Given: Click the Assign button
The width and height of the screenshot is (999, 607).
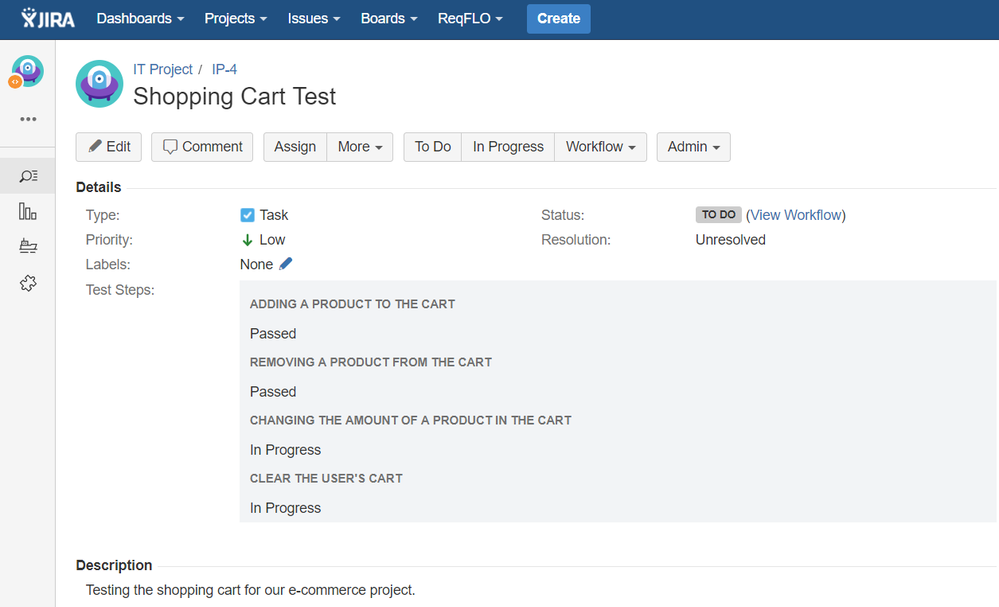Looking at the screenshot, I should (x=295, y=147).
